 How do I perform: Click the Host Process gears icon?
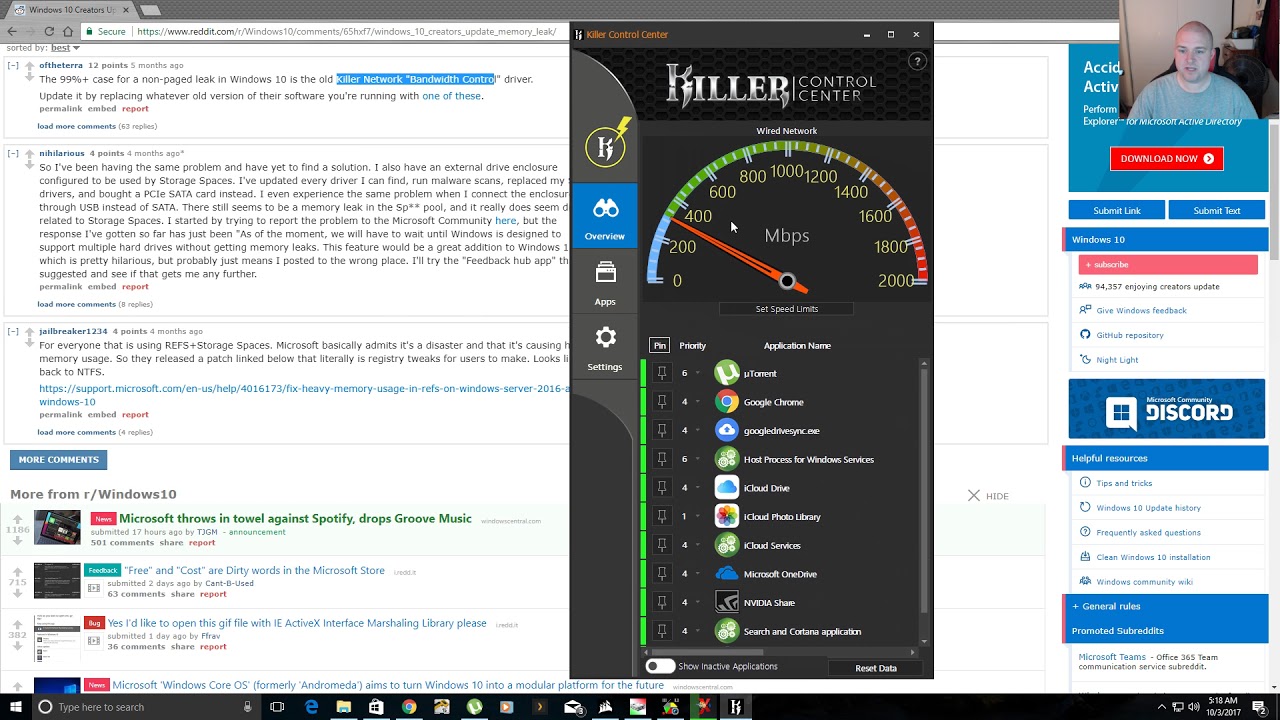coord(727,459)
